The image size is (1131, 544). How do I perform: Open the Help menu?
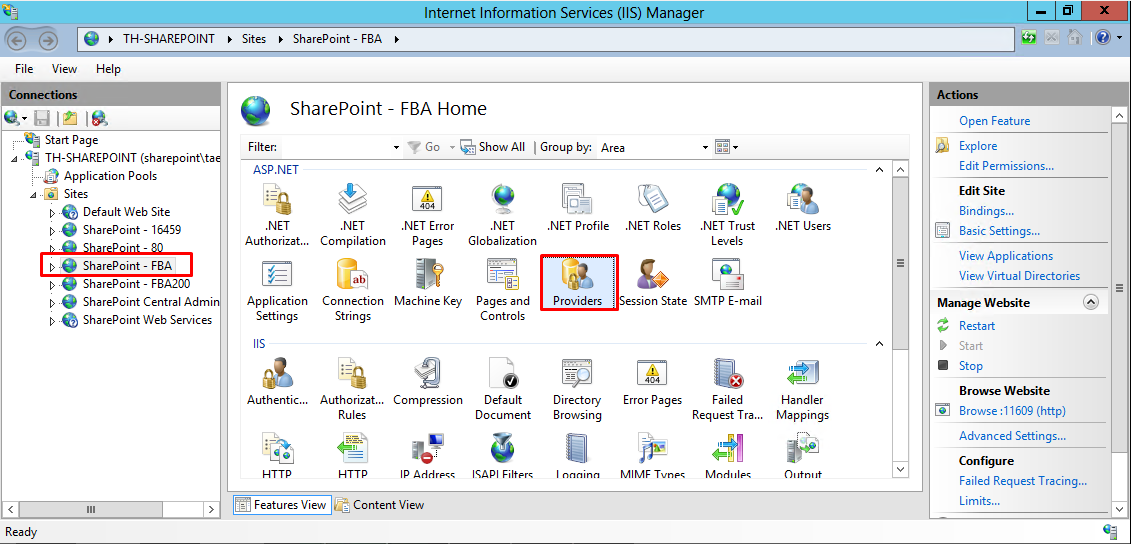tap(108, 69)
